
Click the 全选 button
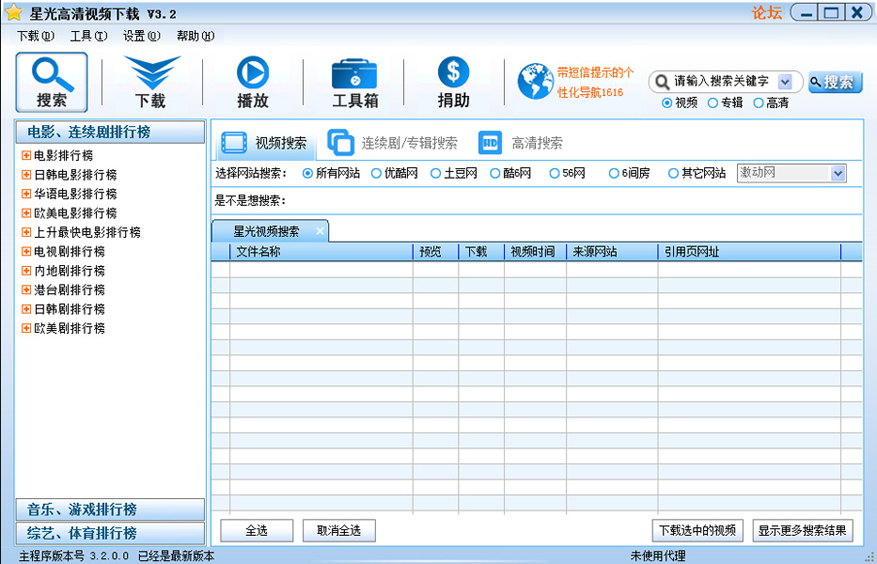[x=257, y=530]
